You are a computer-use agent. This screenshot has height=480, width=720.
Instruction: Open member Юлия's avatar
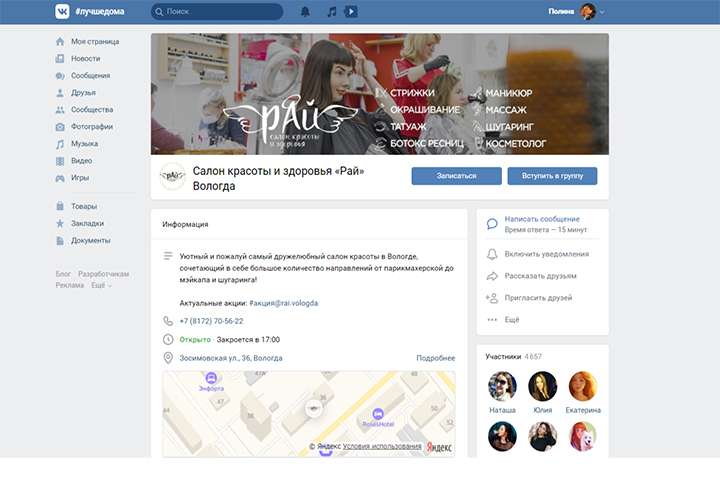[x=542, y=386]
